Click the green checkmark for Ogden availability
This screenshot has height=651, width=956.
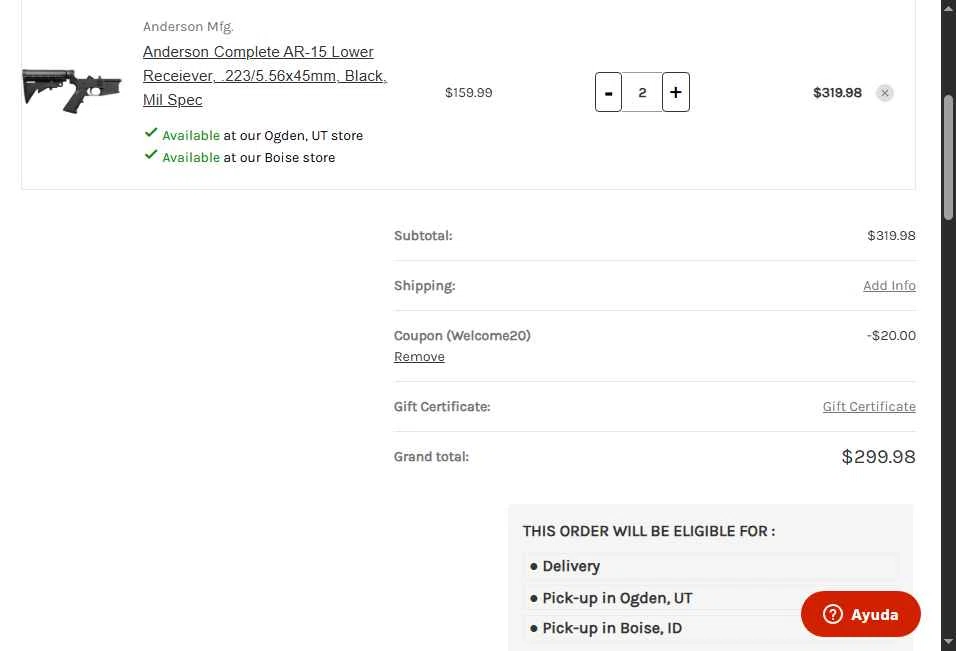point(151,133)
